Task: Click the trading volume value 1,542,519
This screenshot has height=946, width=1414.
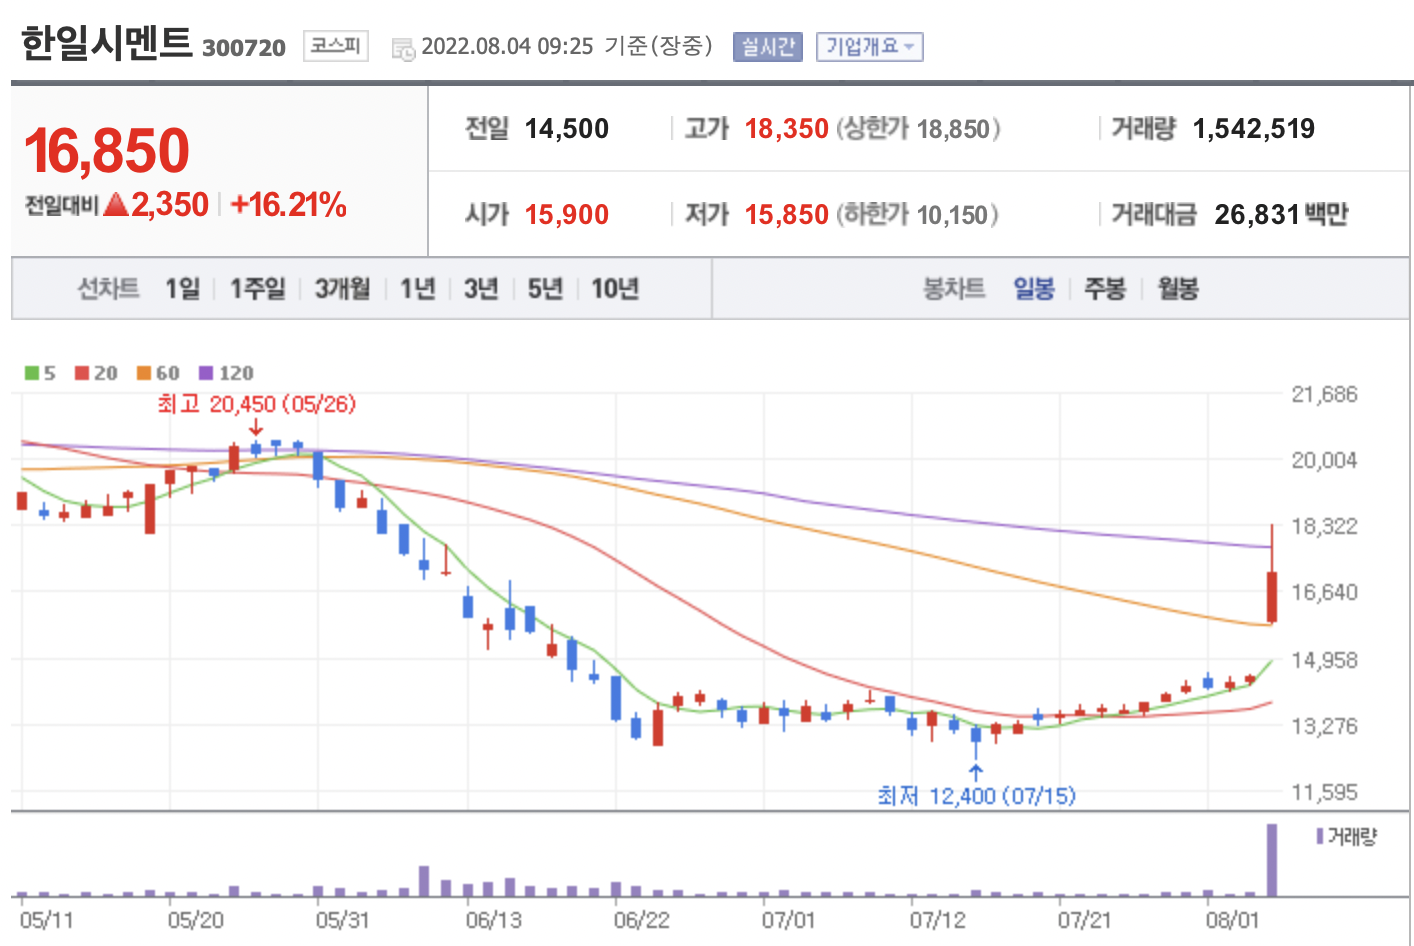Action: [1254, 129]
